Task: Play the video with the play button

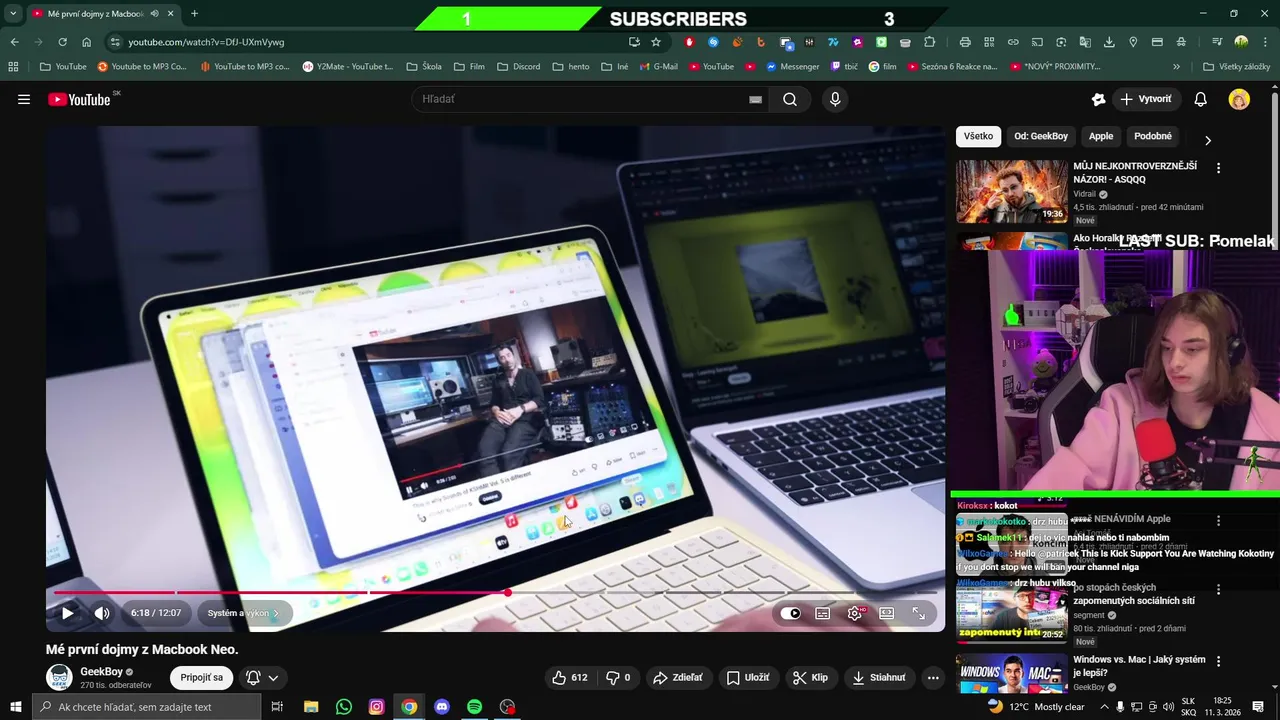Action: click(x=68, y=613)
